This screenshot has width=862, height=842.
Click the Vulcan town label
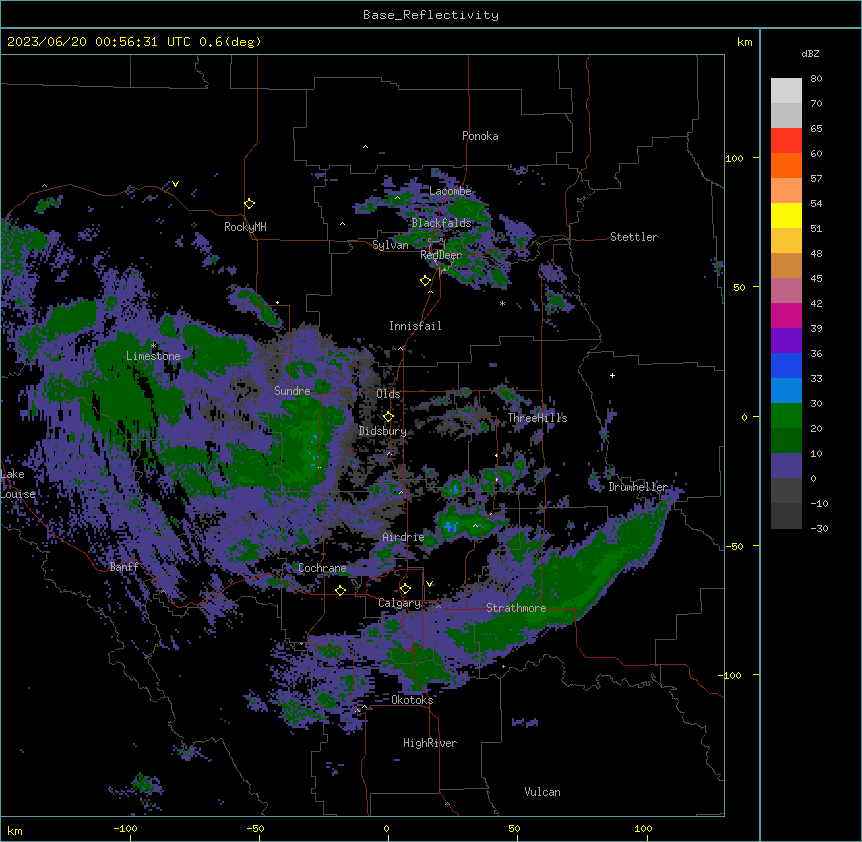[x=542, y=792]
